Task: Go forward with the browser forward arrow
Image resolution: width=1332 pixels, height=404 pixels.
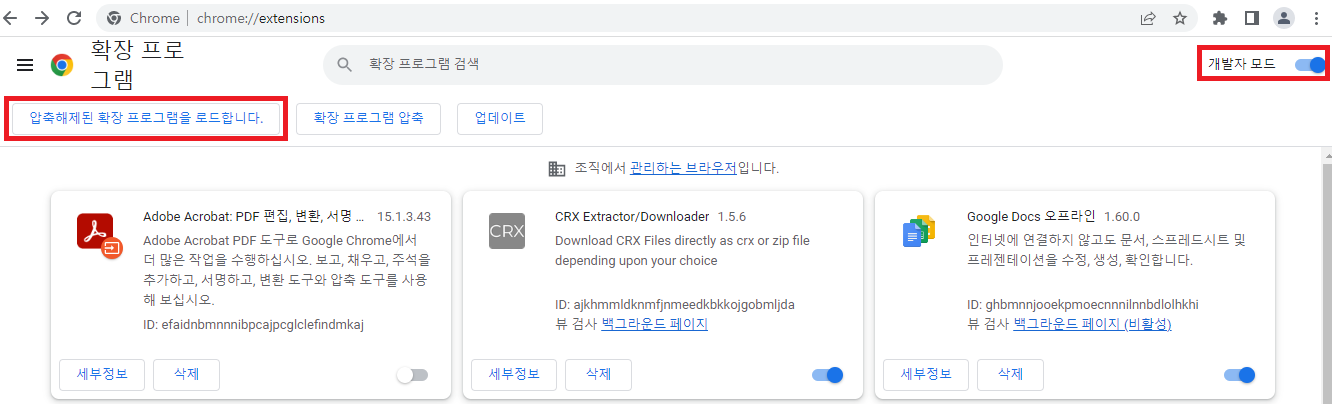Action: click(x=42, y=18)
